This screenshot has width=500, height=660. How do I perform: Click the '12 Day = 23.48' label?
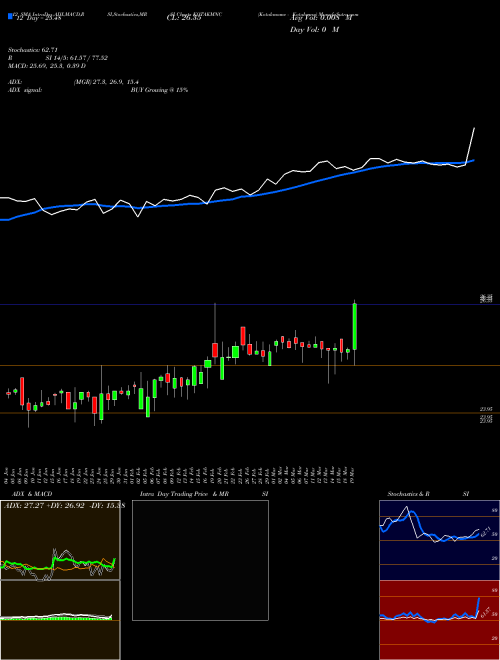39,18
